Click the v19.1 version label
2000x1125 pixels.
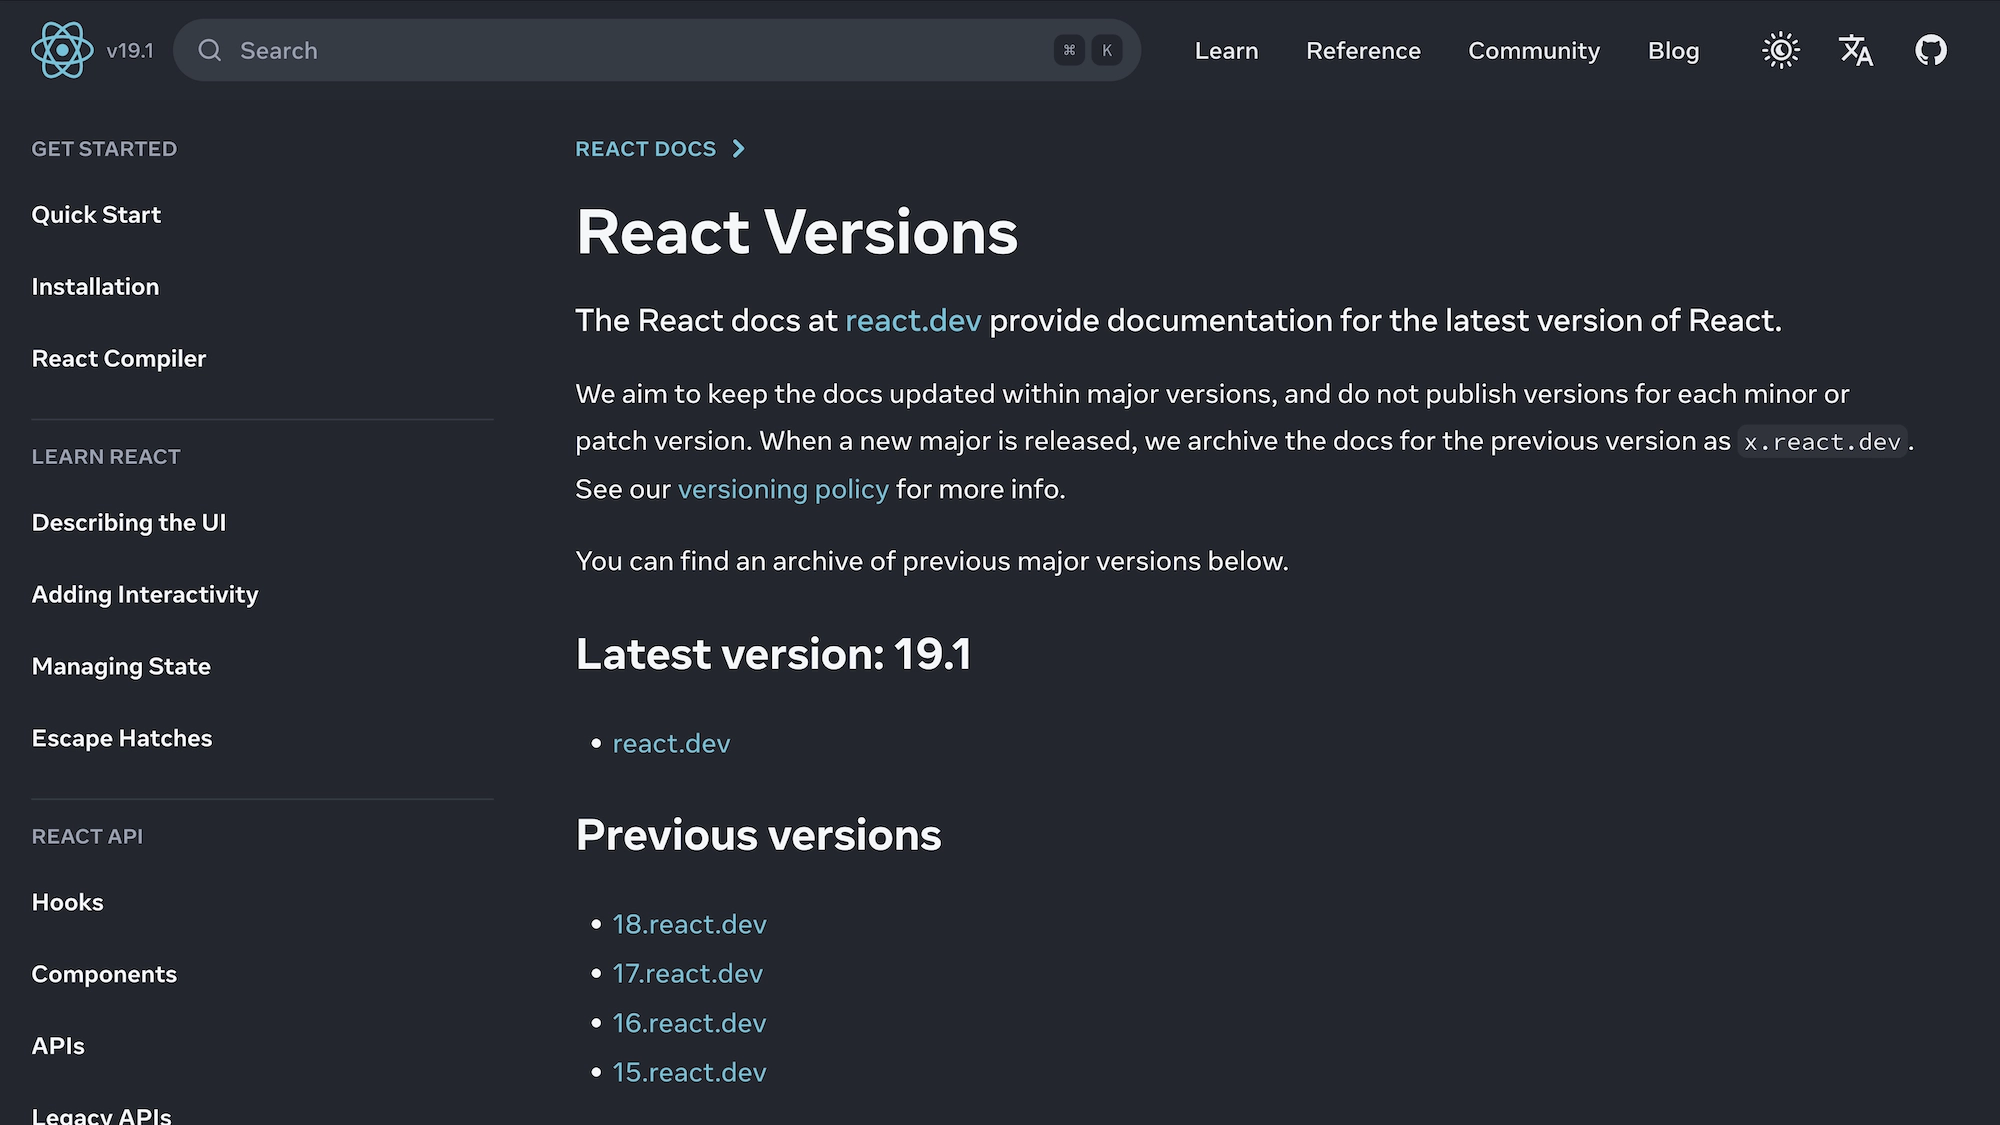point(130,50)
